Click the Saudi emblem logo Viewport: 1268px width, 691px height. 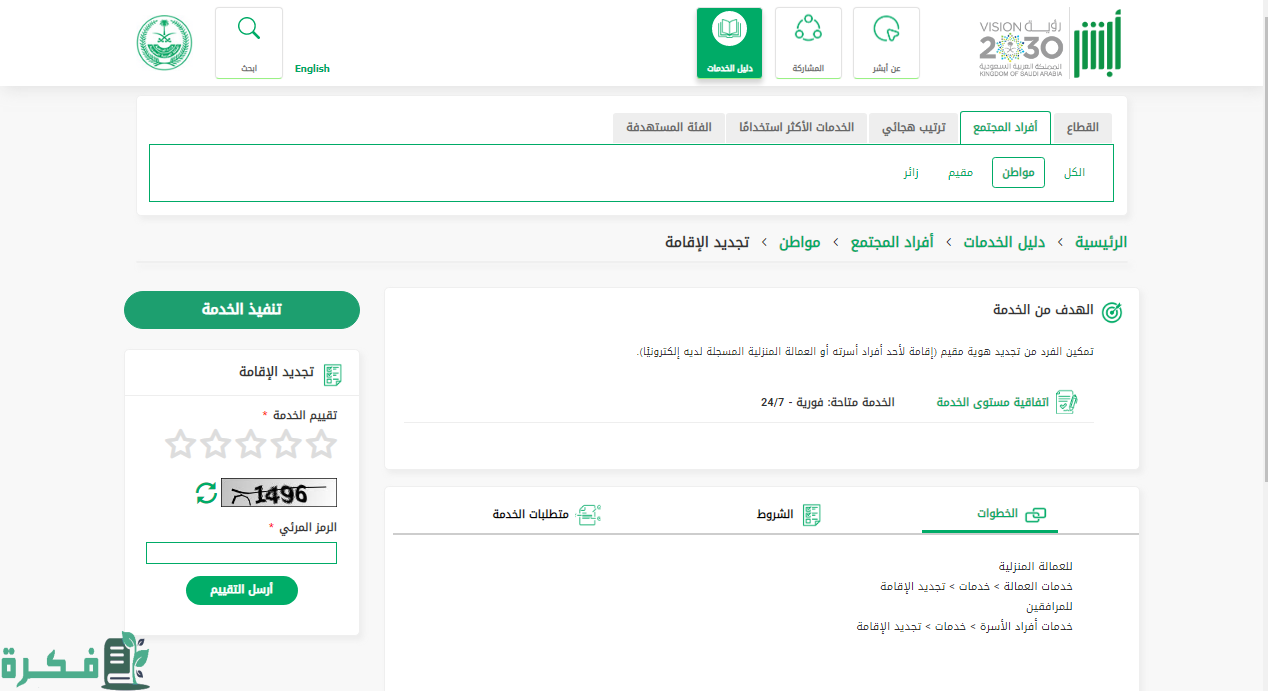pyautogui.click(x=165, y=42)
